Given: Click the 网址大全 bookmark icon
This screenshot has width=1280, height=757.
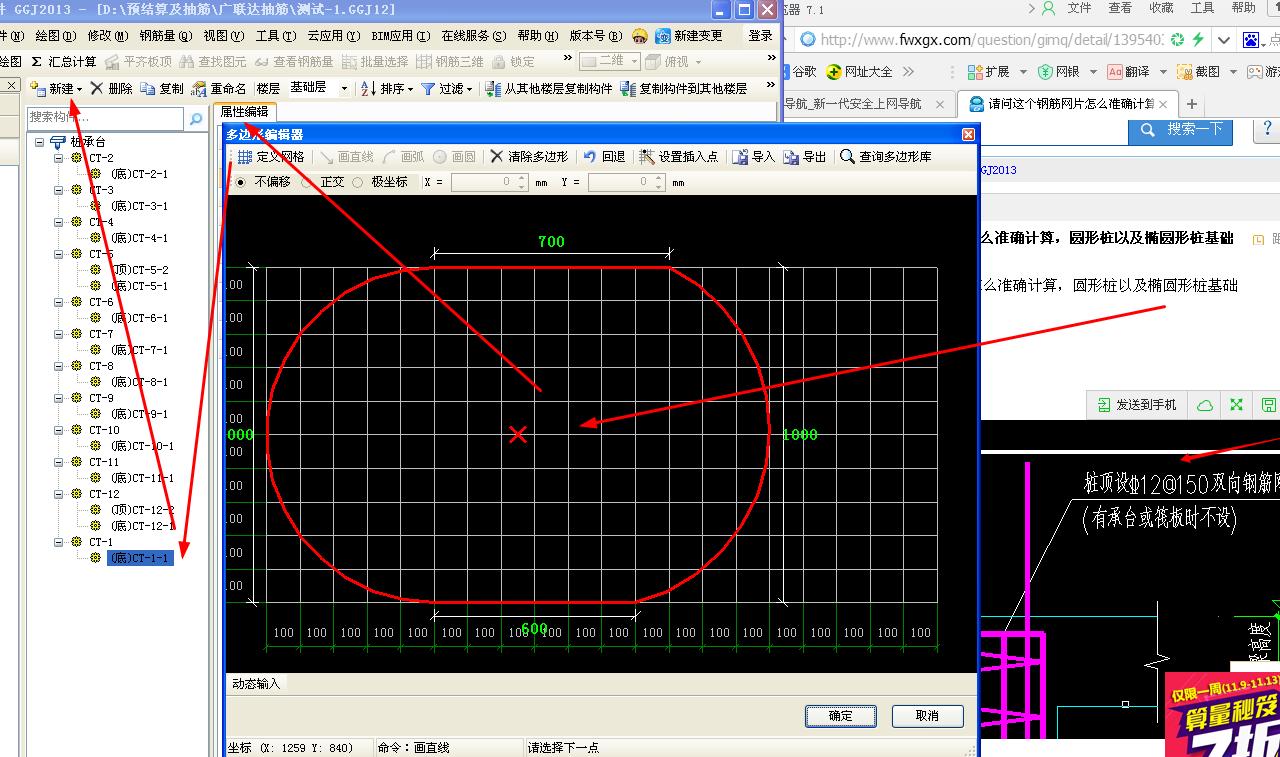Looking at the screenshot, I should point(834,72).
